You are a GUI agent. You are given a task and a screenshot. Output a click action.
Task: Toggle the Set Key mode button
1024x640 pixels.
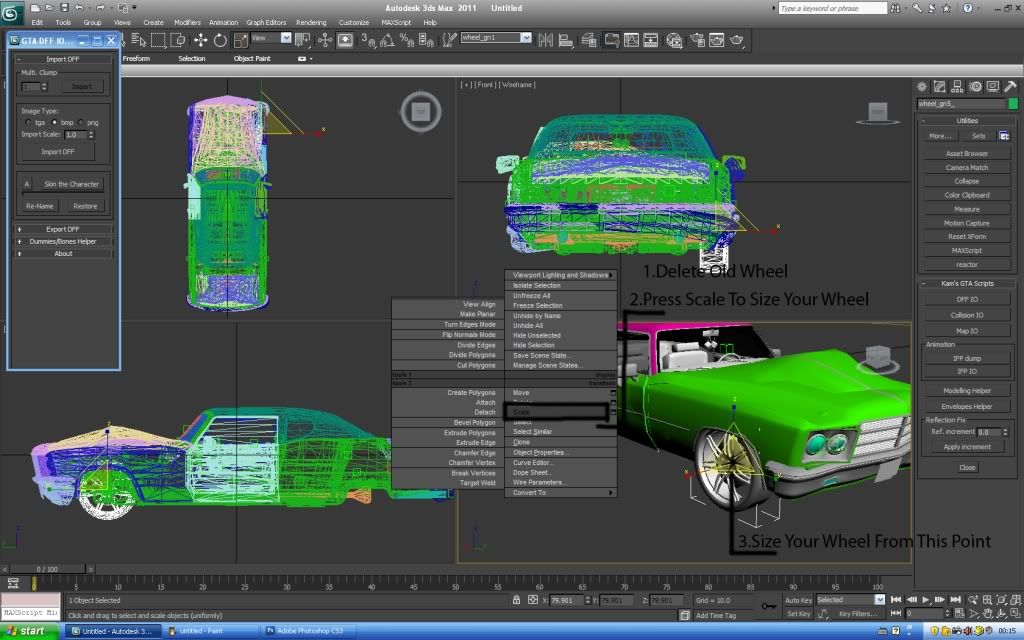(x=798, y=614)
